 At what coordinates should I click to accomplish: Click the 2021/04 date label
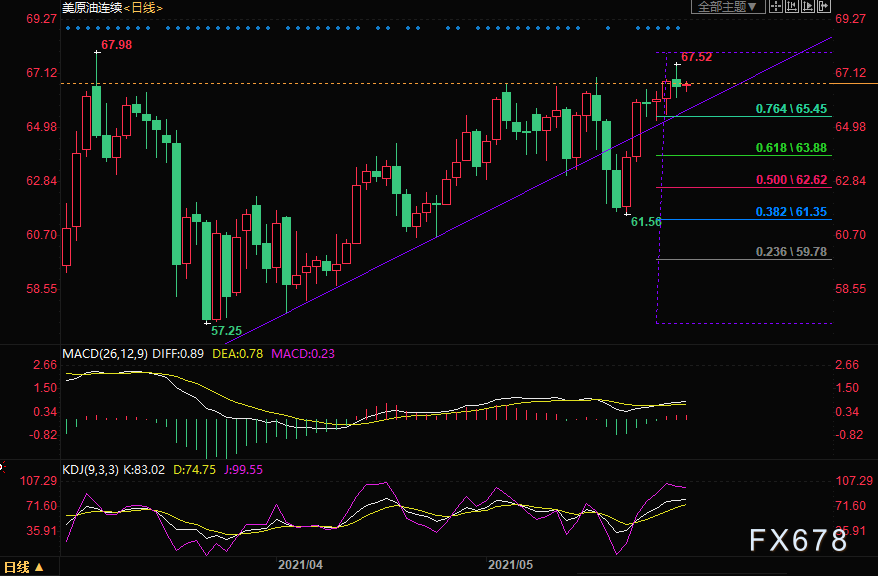pyautogui.click(x=301, y=565)
